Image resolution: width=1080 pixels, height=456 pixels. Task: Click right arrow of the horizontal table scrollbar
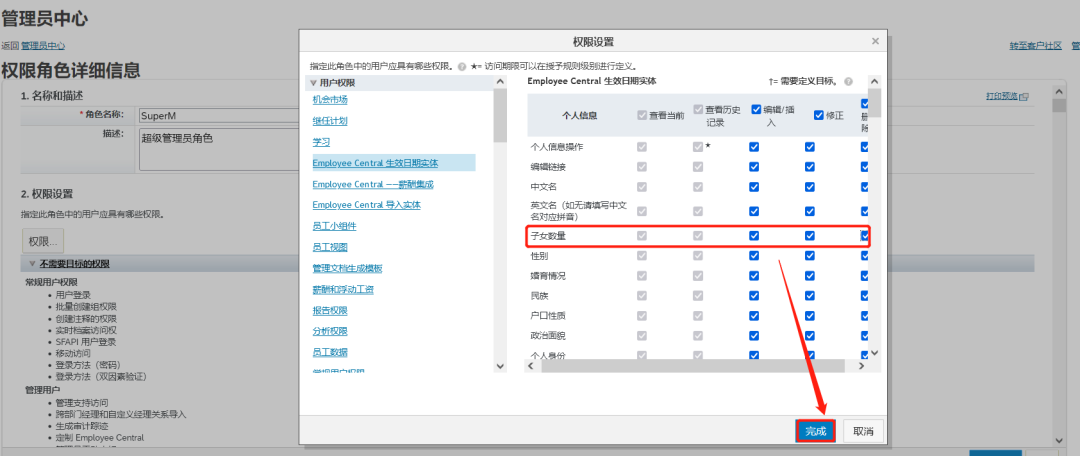coord(861,366)
